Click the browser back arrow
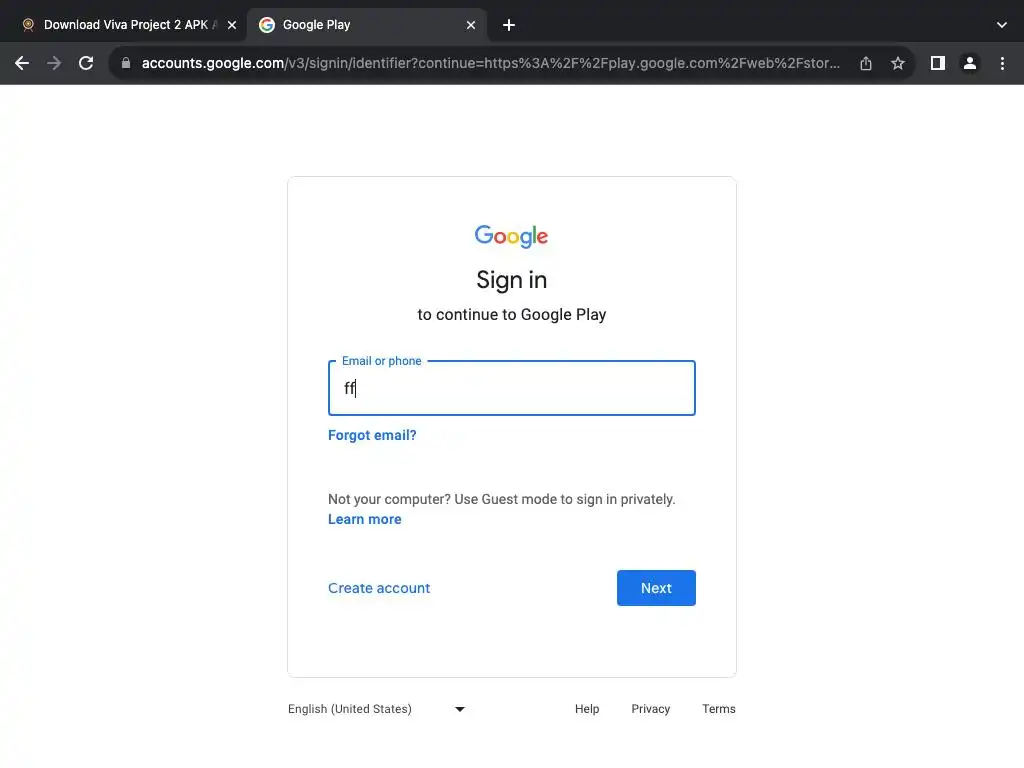Screen dimensions: 1024x768 [22, 63]
